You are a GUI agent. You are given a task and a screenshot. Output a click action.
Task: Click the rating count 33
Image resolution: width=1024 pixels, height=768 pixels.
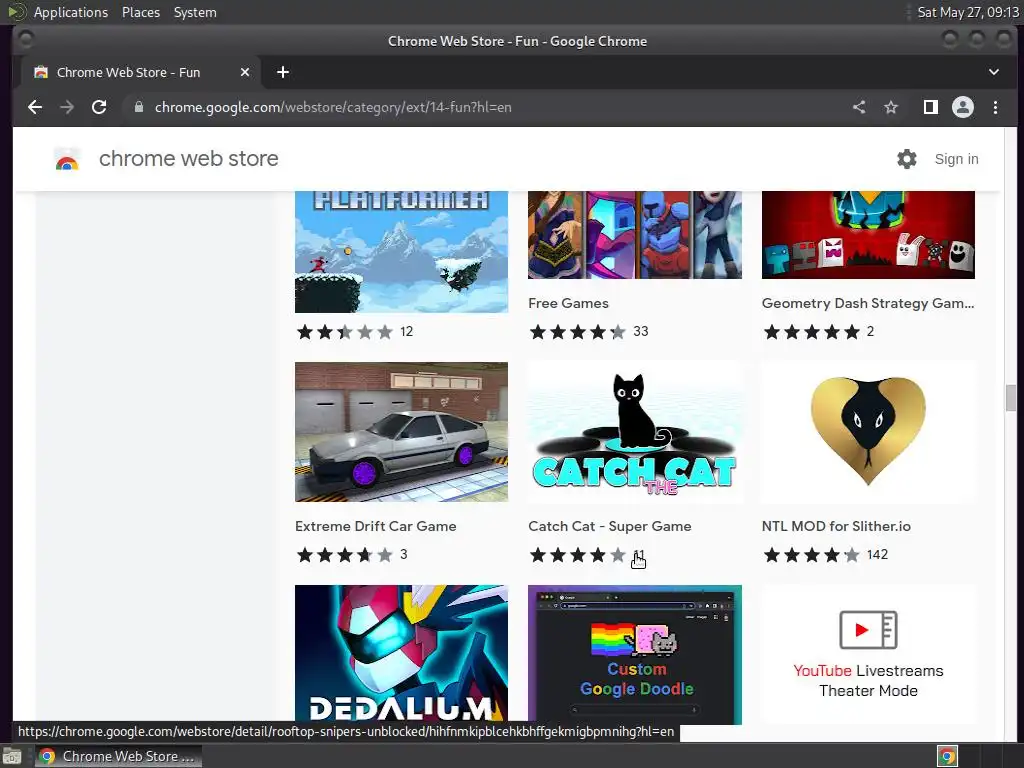point(641,332)
